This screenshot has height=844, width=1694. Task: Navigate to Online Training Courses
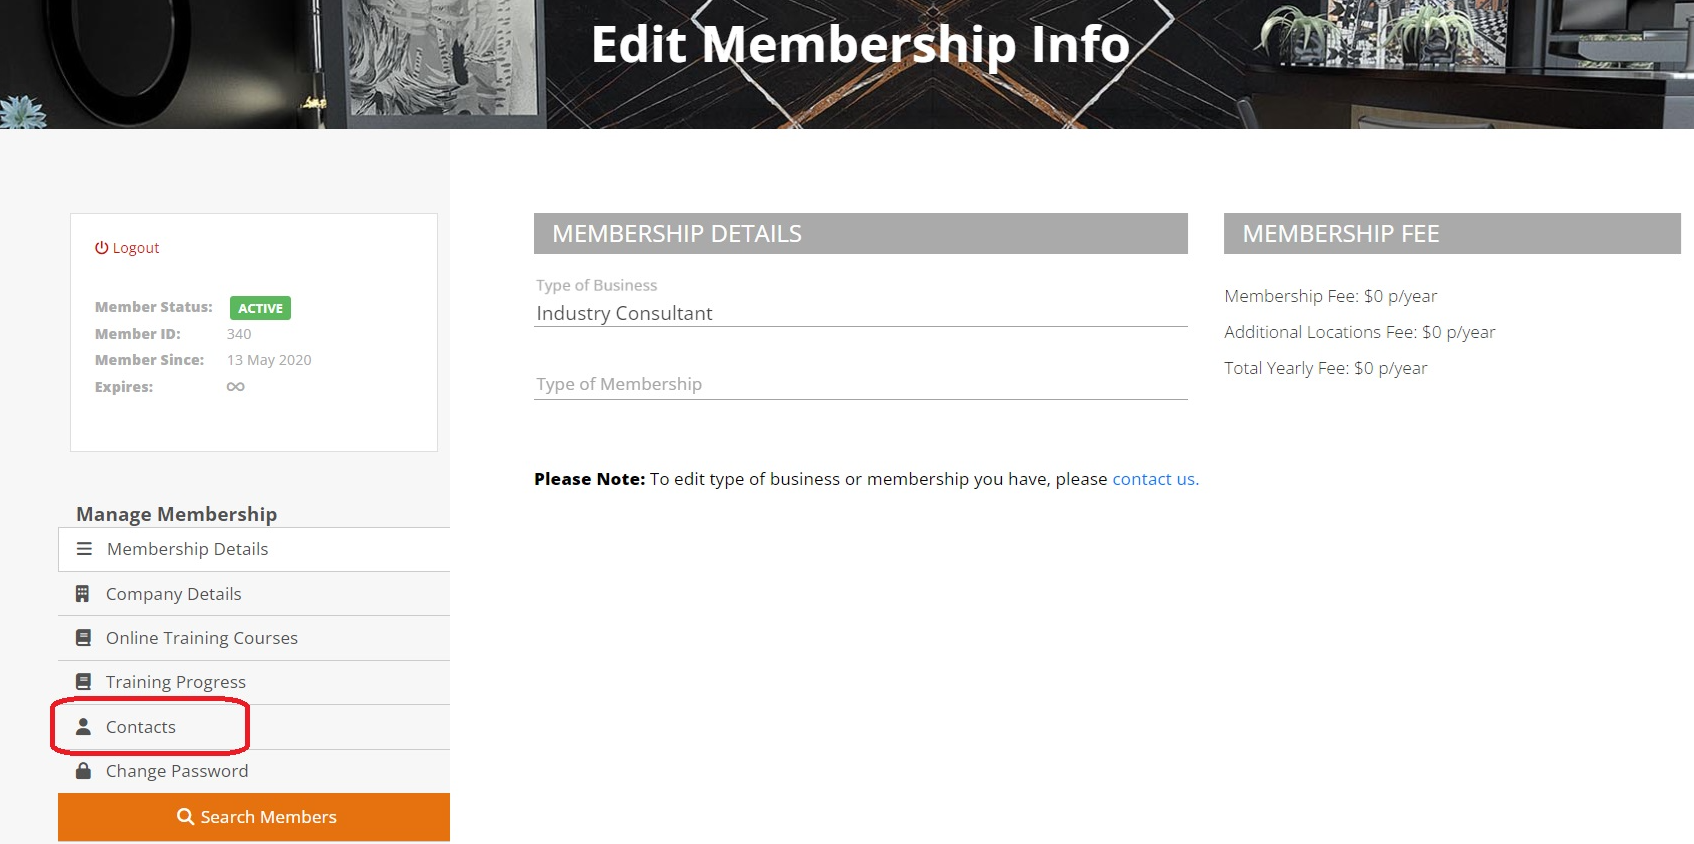pyautogui.click(x=201, y=637)
